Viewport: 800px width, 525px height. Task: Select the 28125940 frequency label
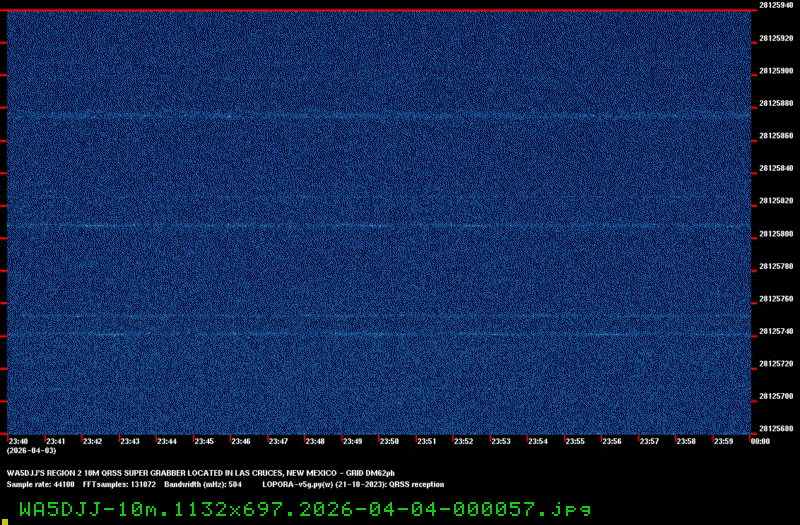[x=776, y=6]
